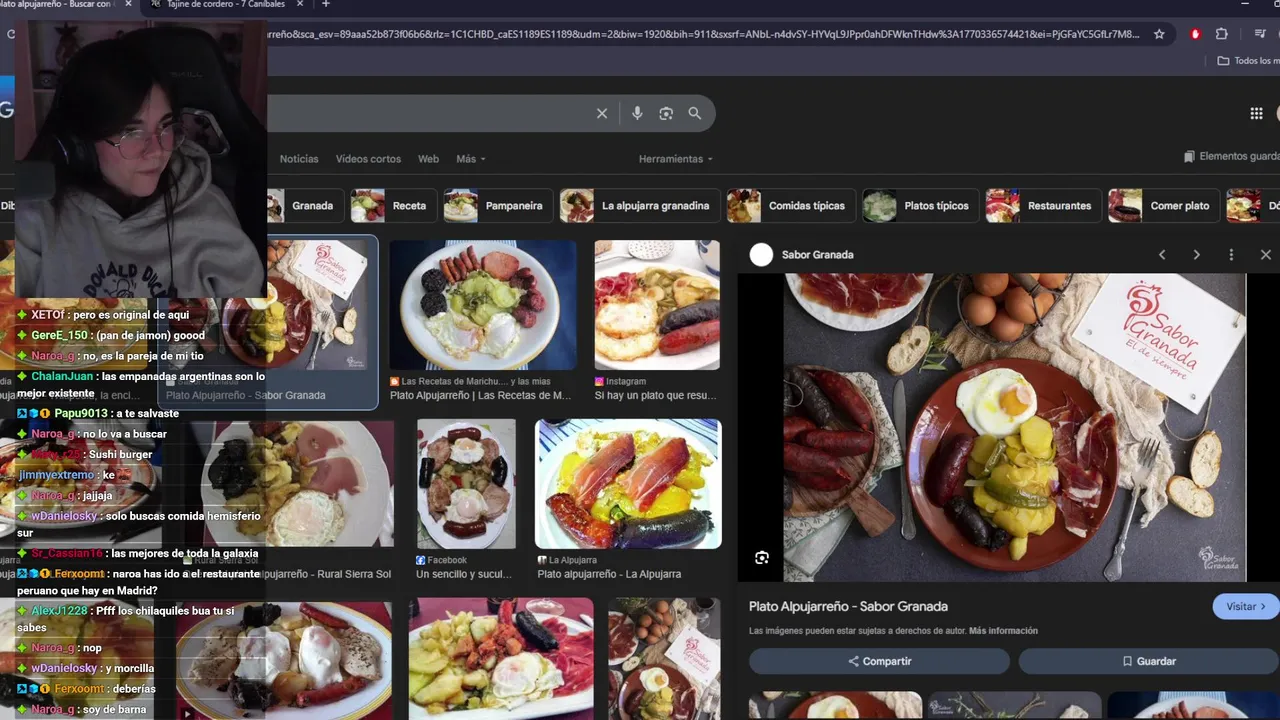
Task: Switch to 'Plato alpujarreño - Buscar con' tab
Action: (60, 5)
